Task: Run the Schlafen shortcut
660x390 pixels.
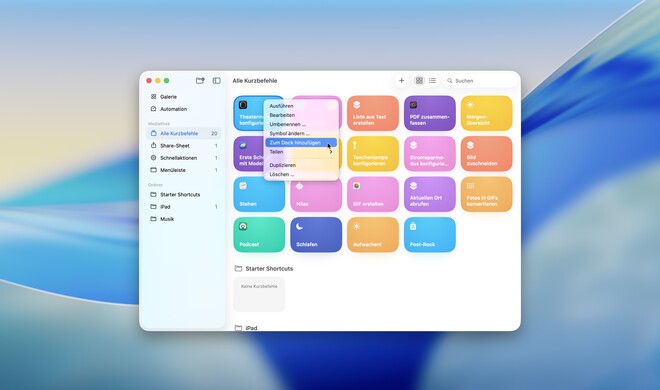Action: [316, 235]
